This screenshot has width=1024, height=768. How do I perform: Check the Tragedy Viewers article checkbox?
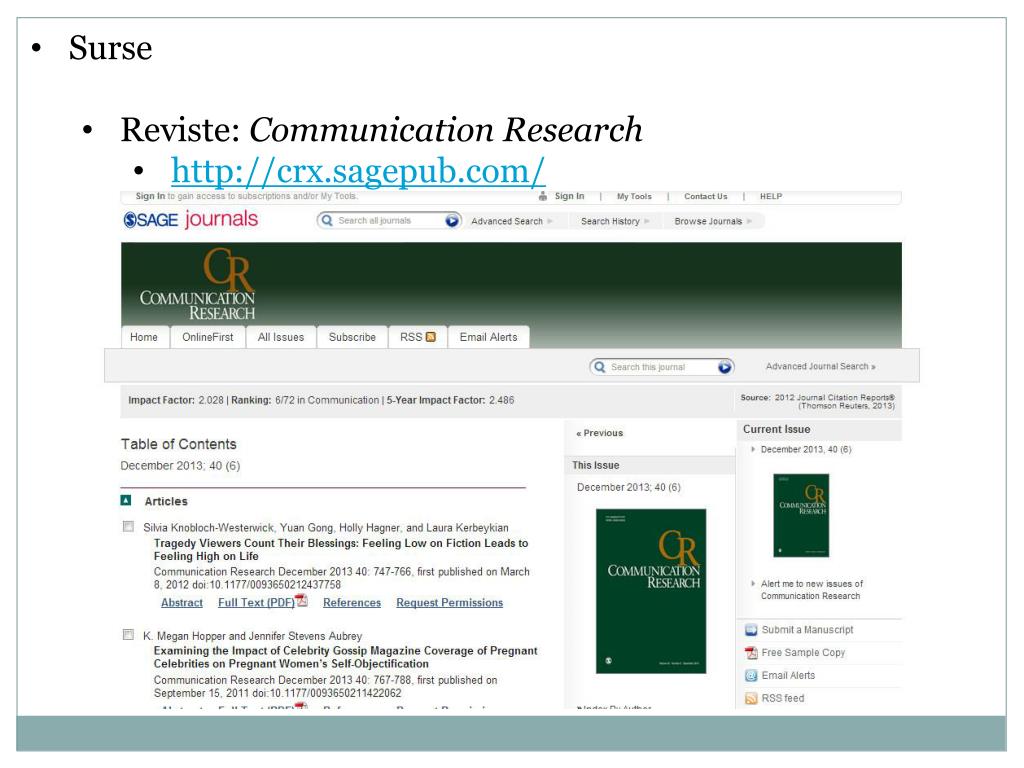point(127,526)
